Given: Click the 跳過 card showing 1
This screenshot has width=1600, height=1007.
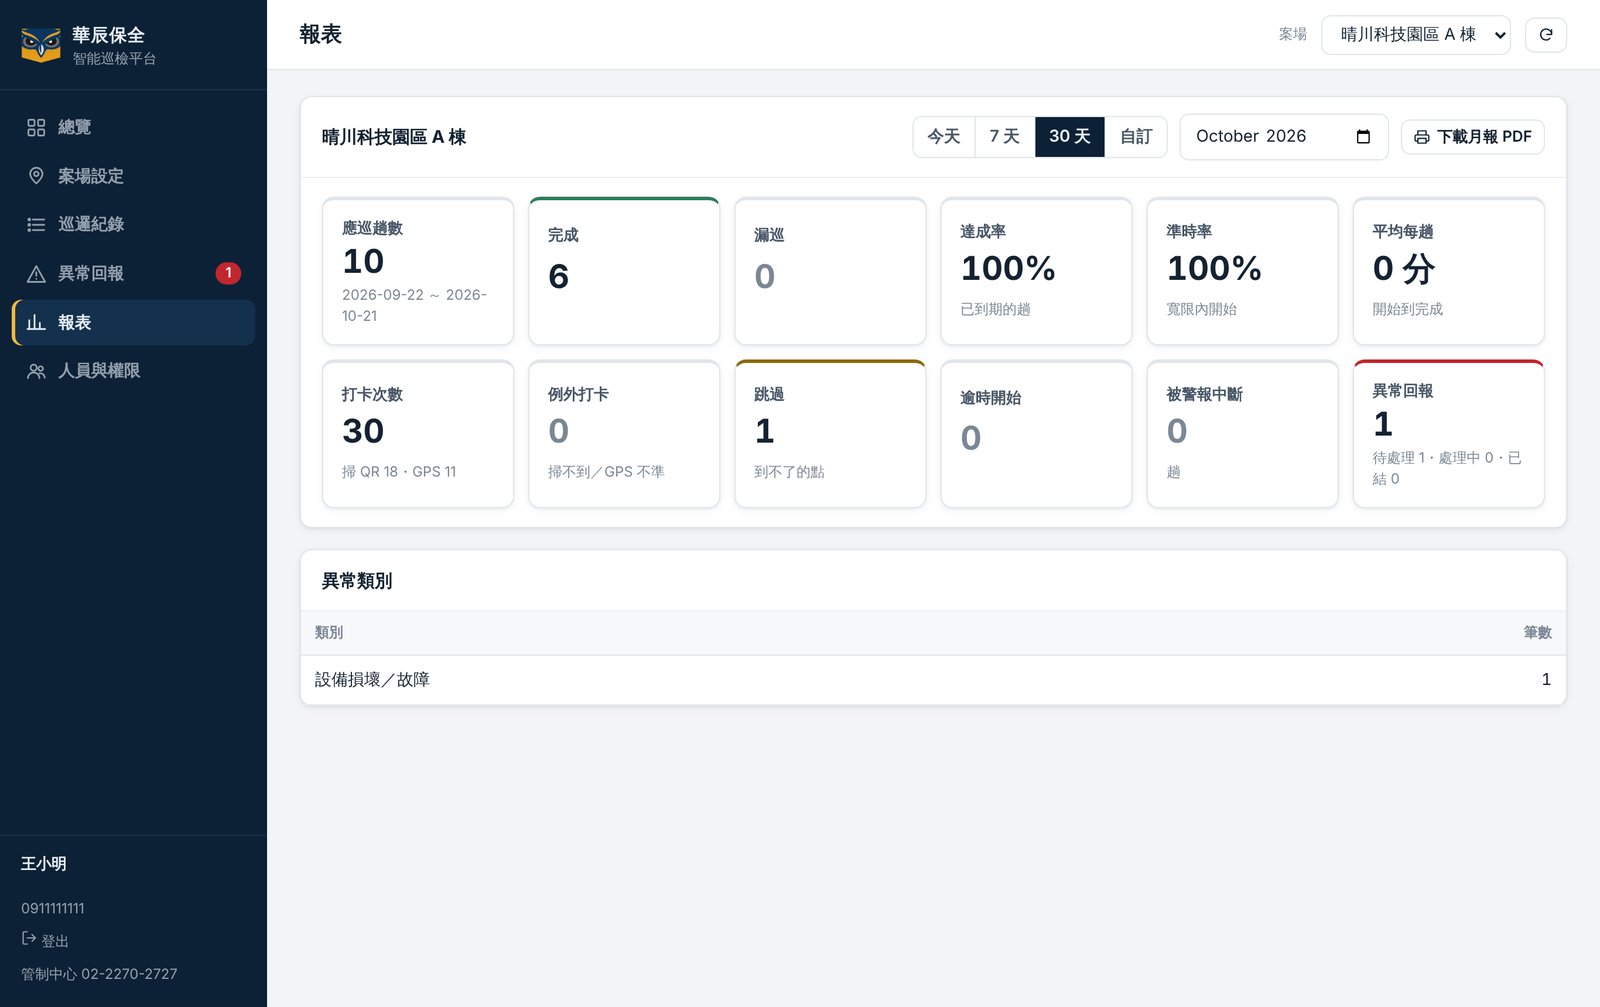Looking at the screenshot, I should (830, 434).
